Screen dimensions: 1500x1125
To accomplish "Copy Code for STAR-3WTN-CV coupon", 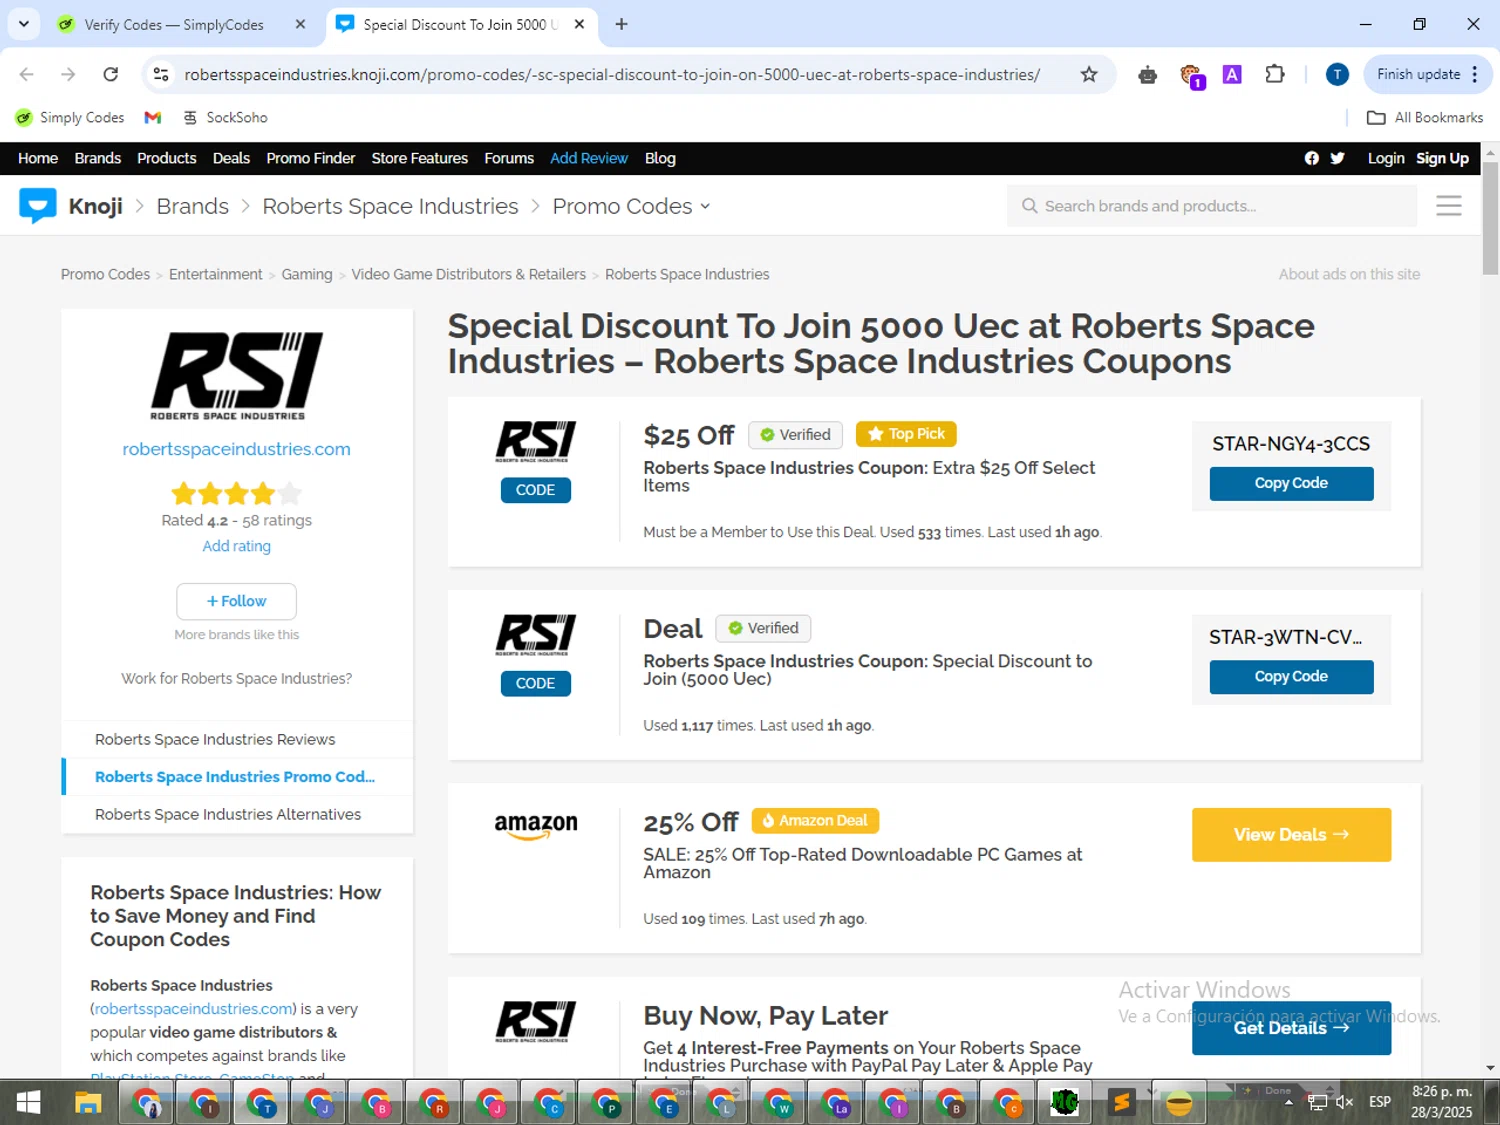I will 1291,676.
